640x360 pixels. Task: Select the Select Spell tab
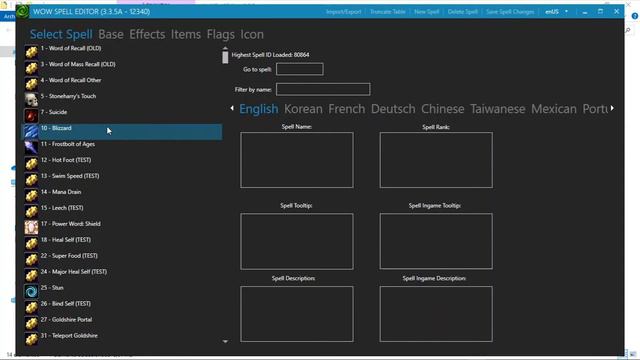pos(61,34)
